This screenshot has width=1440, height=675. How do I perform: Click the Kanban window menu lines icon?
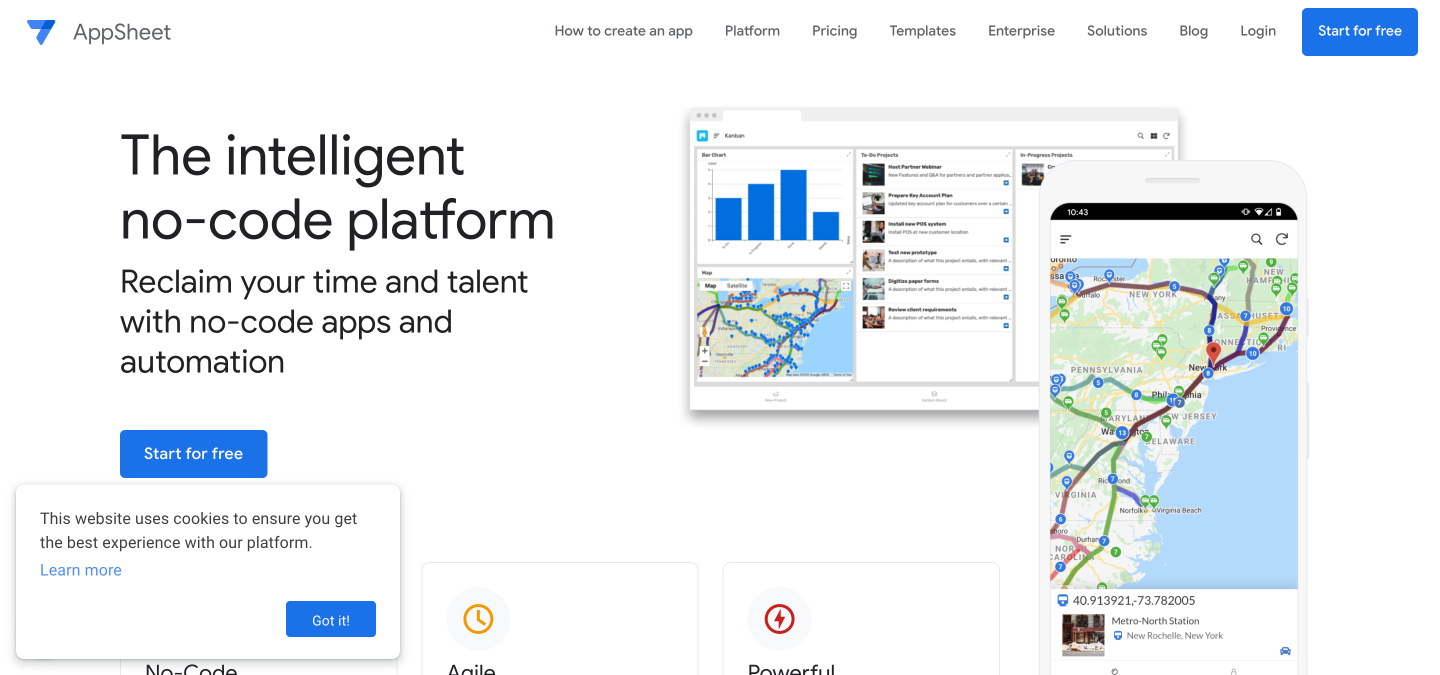tap(716, 135)
